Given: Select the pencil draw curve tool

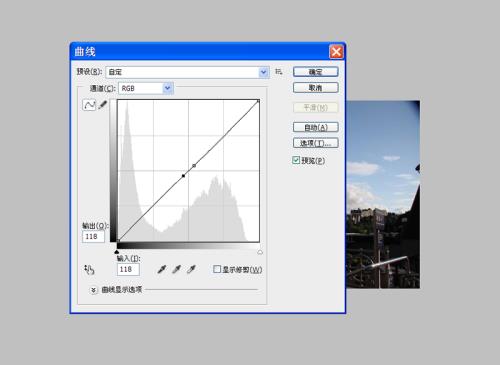Looking at the screenshot, I should [x=103, y=105].
